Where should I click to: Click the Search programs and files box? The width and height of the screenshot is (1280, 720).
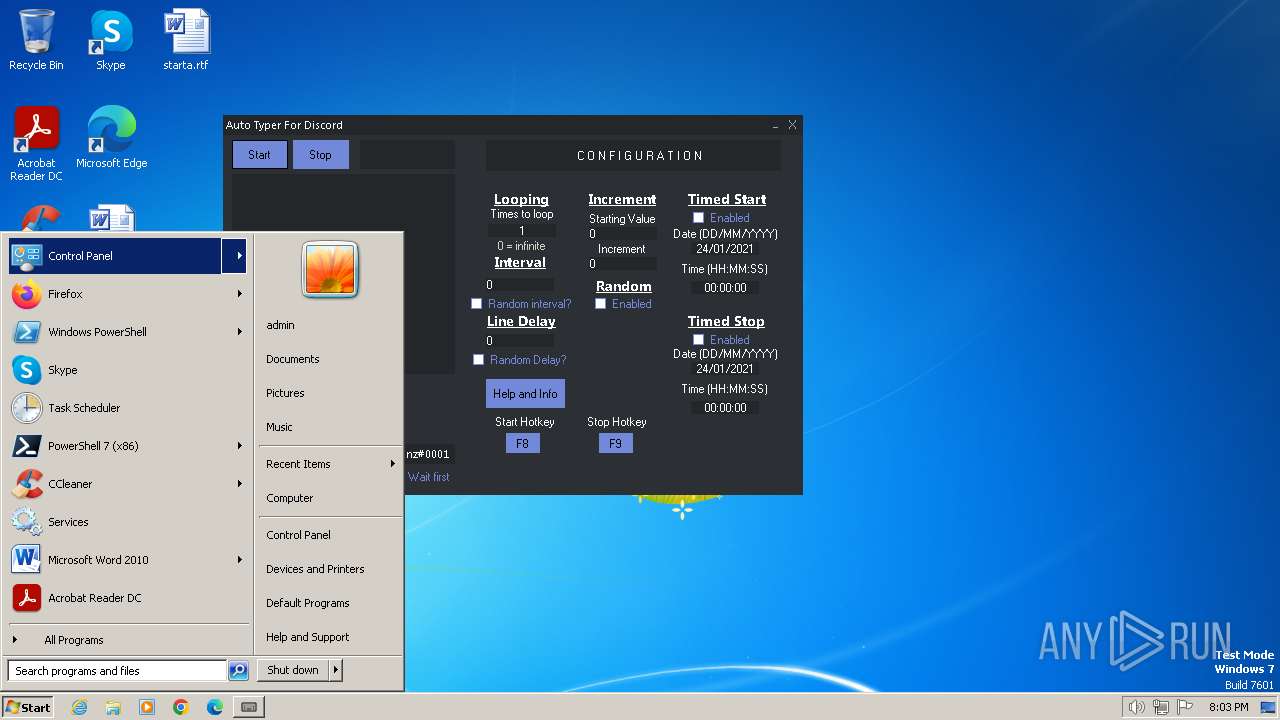[117, 671]
